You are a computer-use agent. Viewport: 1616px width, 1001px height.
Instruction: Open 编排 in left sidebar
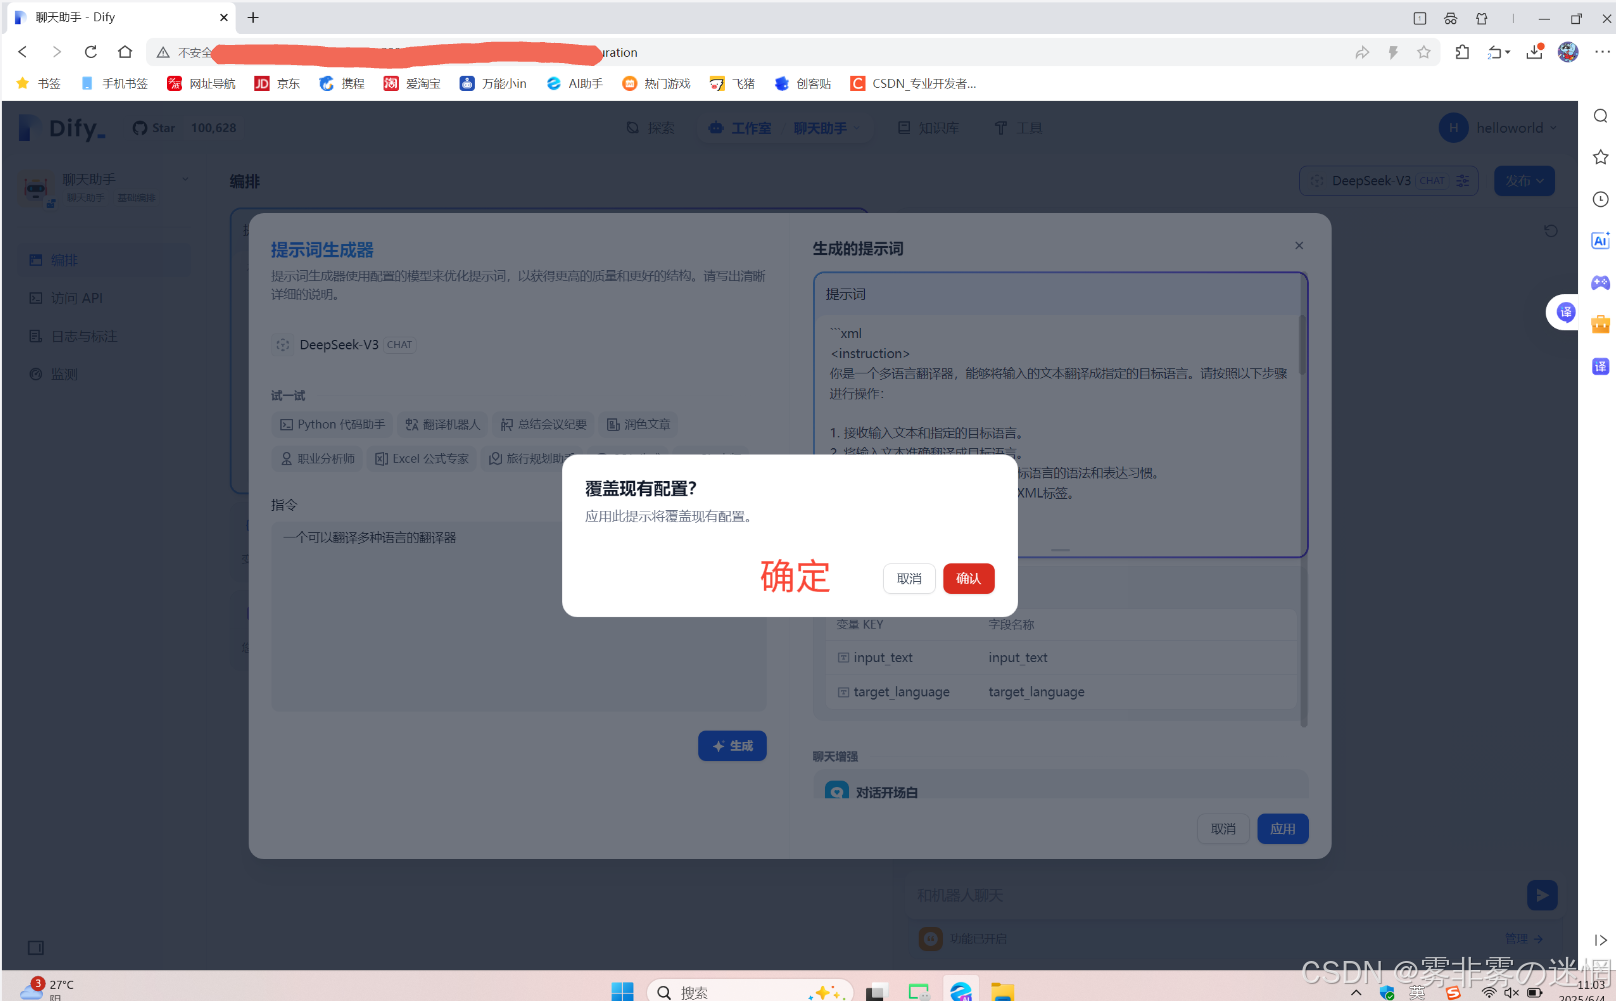104,260
